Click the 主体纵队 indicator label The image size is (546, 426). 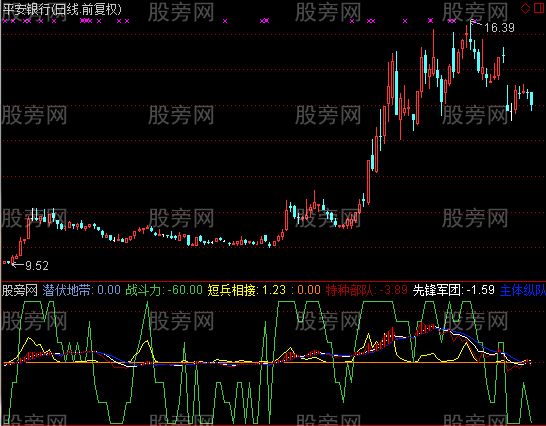pyautogui.click(x=523, y=290)
